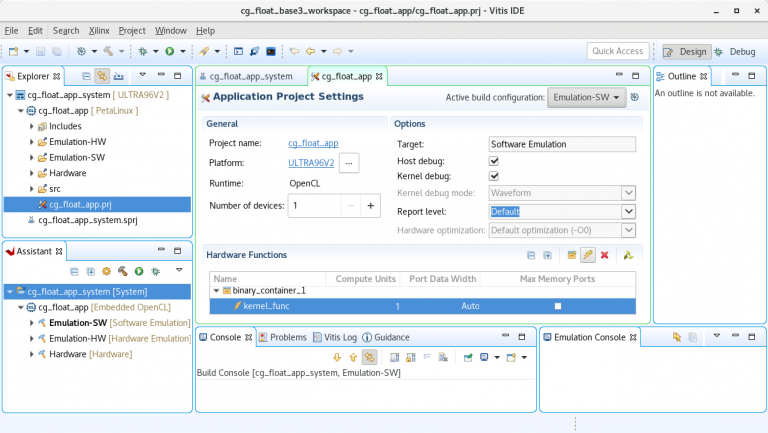Image resolution: width=768 pixels, height=433 pixels.
Task: Click the red X remove hardware function icon
Action: pyautogui.click(x=604, y=255)
